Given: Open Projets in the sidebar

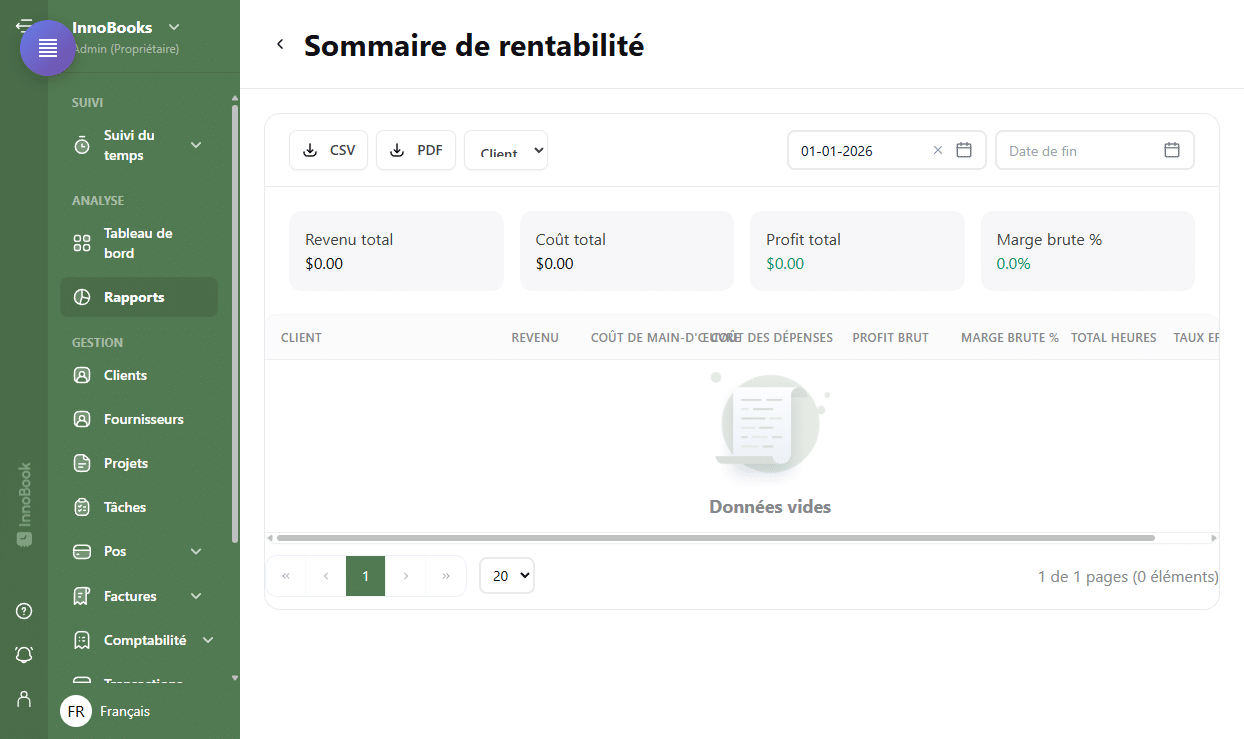Looking at the screenshot, I should point(139,463).
